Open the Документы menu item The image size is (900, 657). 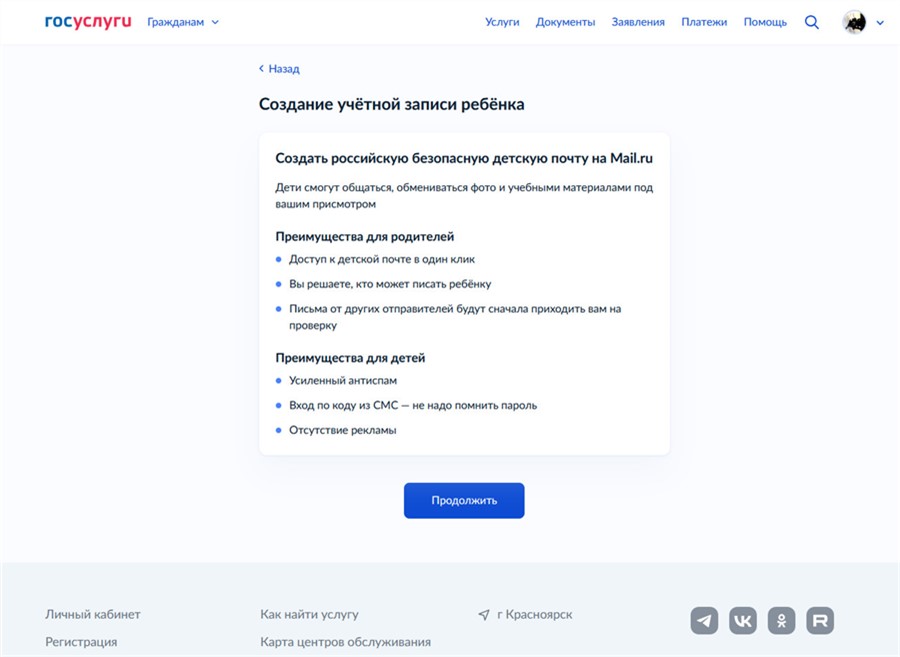[x=565, y=22]
